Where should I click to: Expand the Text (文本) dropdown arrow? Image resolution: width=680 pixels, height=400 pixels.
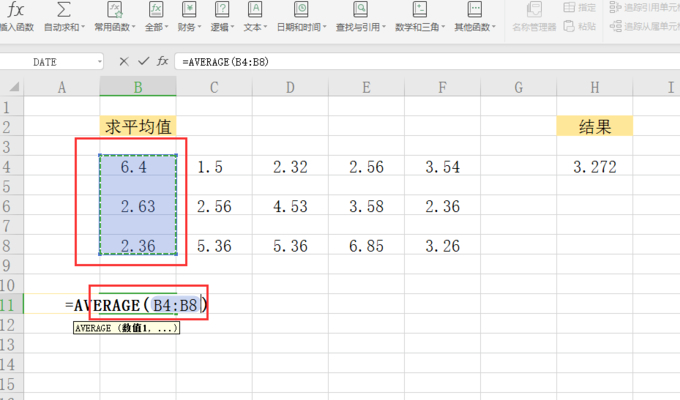click(x=265, y=27)
